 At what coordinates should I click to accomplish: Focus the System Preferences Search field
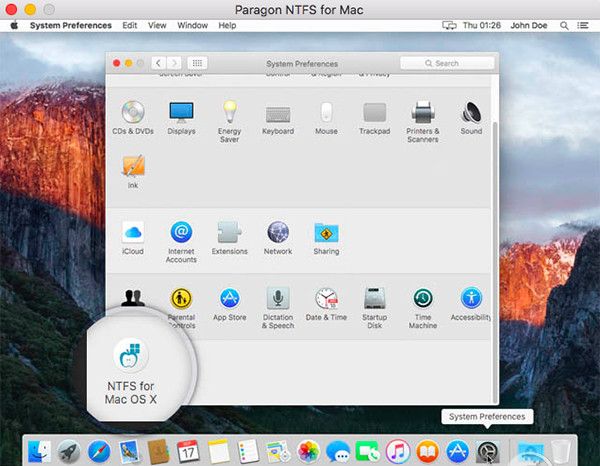[x=447, y=63]
